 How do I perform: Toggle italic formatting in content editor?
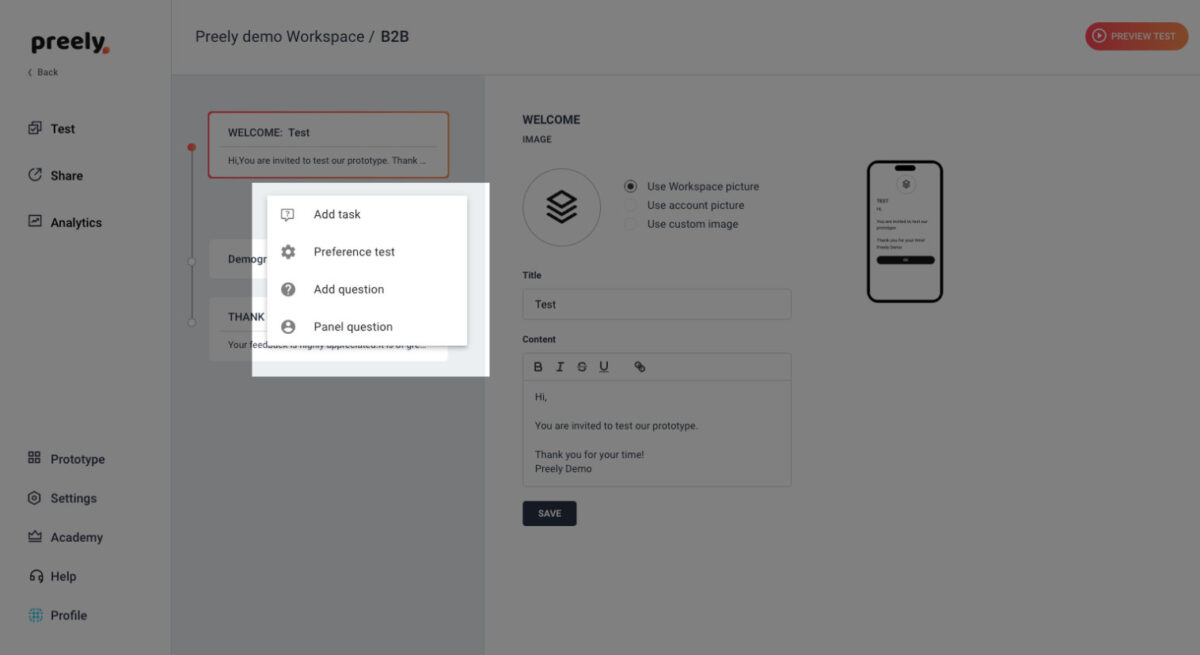[x=560, y=367]
